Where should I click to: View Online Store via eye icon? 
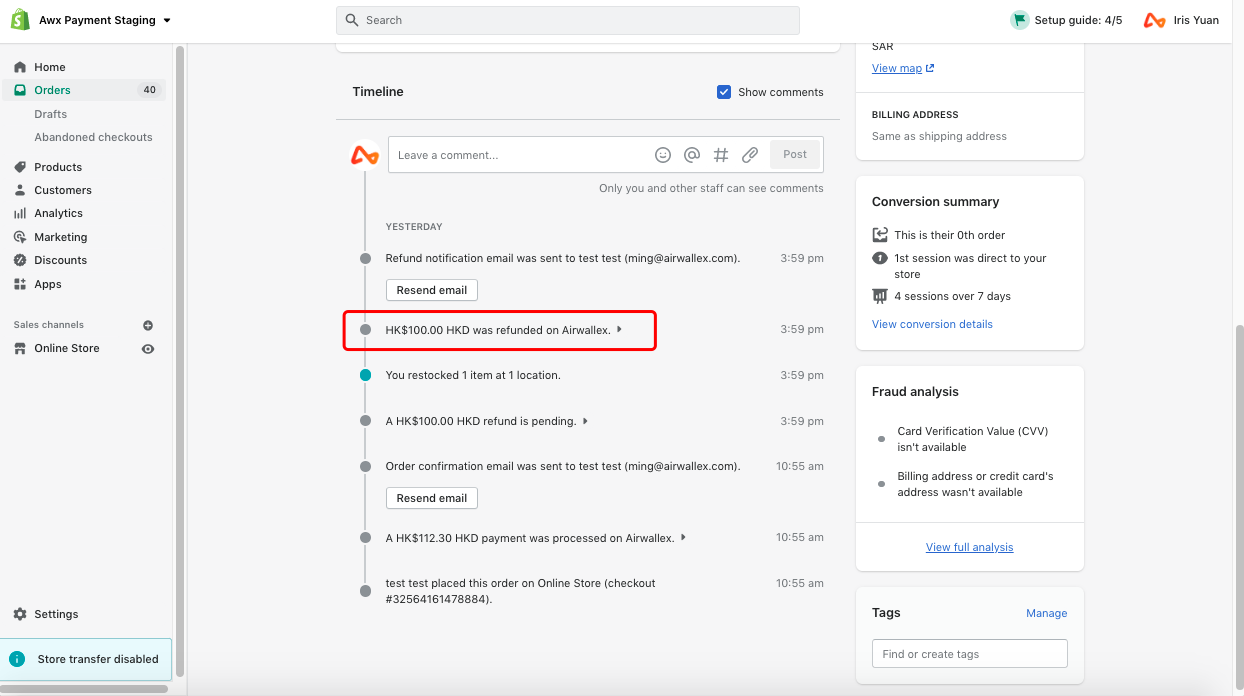point(148,349)
